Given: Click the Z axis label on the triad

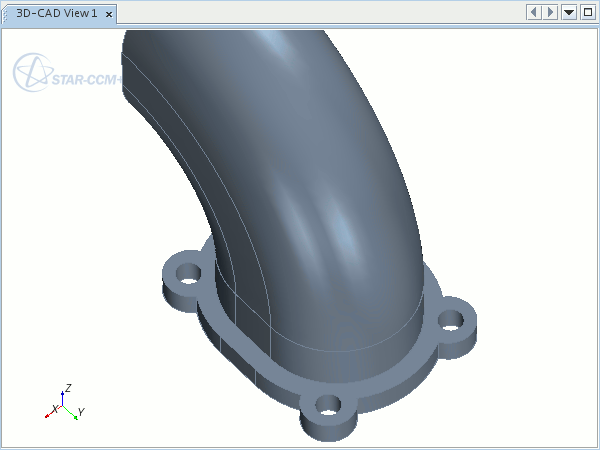Looking at the screenshot, I should pyautogui.click(x=67, y=387).
